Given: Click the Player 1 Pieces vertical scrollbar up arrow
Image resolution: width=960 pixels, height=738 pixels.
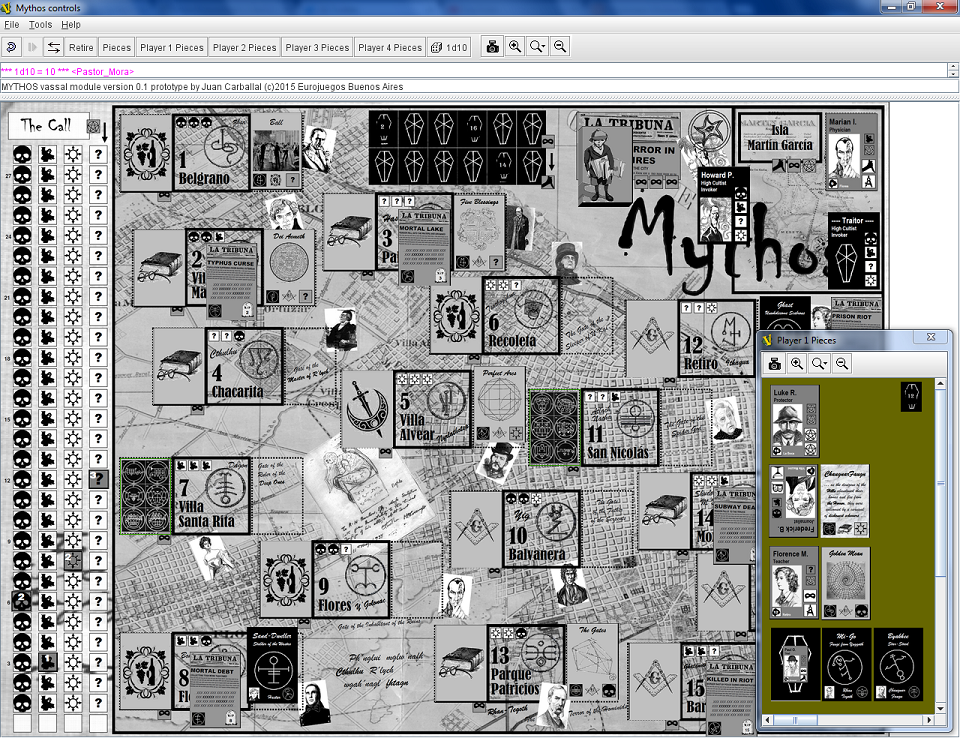Looking at the screenshot, I should pos(941,383).
